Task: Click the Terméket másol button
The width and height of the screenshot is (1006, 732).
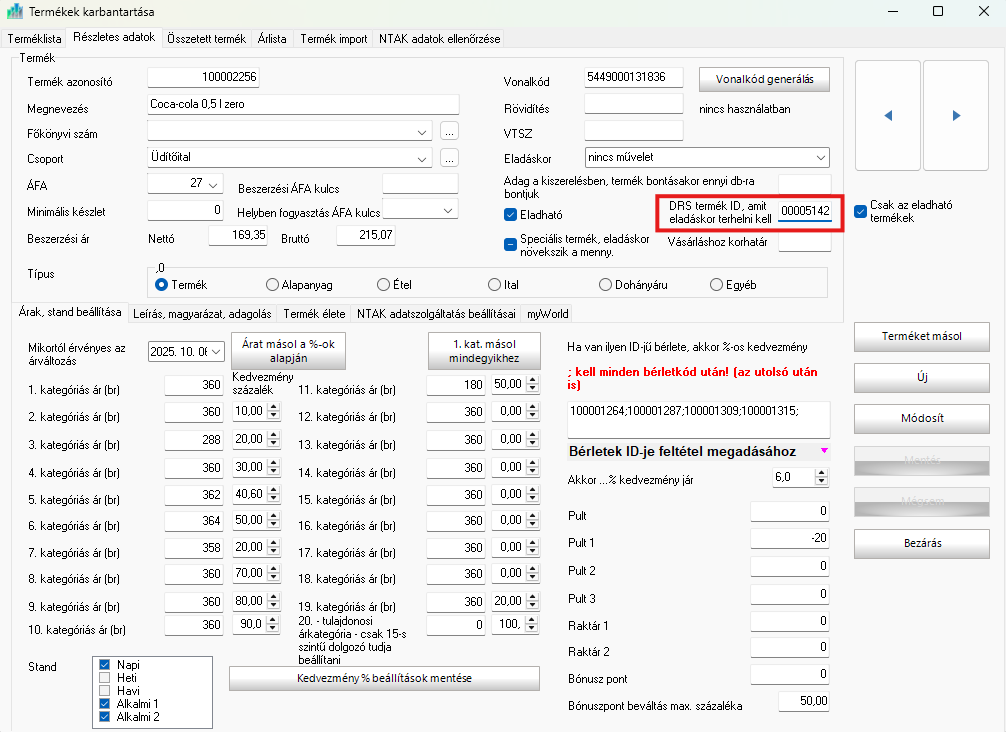Action: coord(921,336)
